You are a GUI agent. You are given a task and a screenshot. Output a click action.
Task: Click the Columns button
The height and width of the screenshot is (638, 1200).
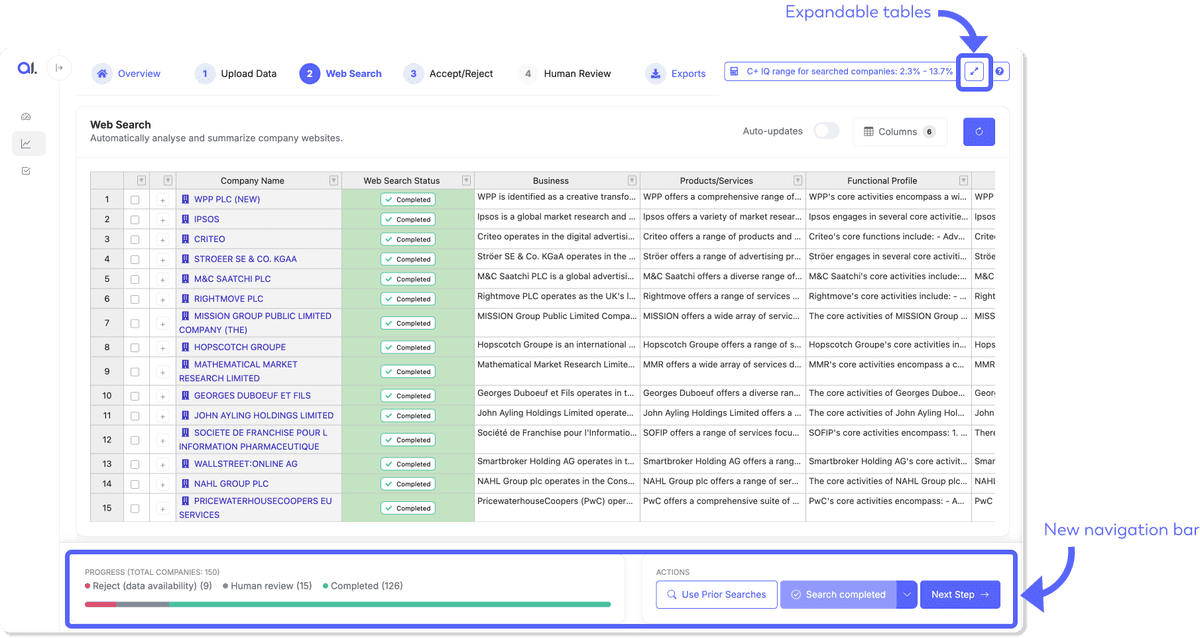click(x=900, y=132)
